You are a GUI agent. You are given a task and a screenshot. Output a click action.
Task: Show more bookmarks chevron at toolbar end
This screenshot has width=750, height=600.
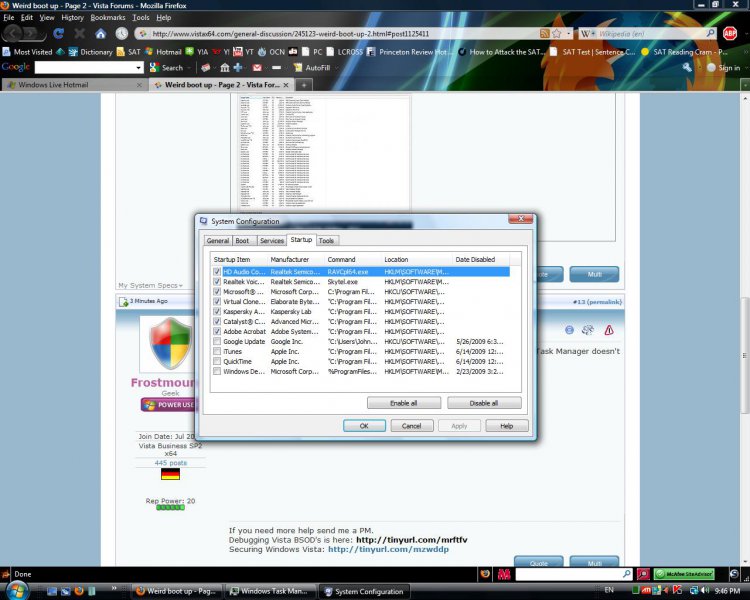745,52
